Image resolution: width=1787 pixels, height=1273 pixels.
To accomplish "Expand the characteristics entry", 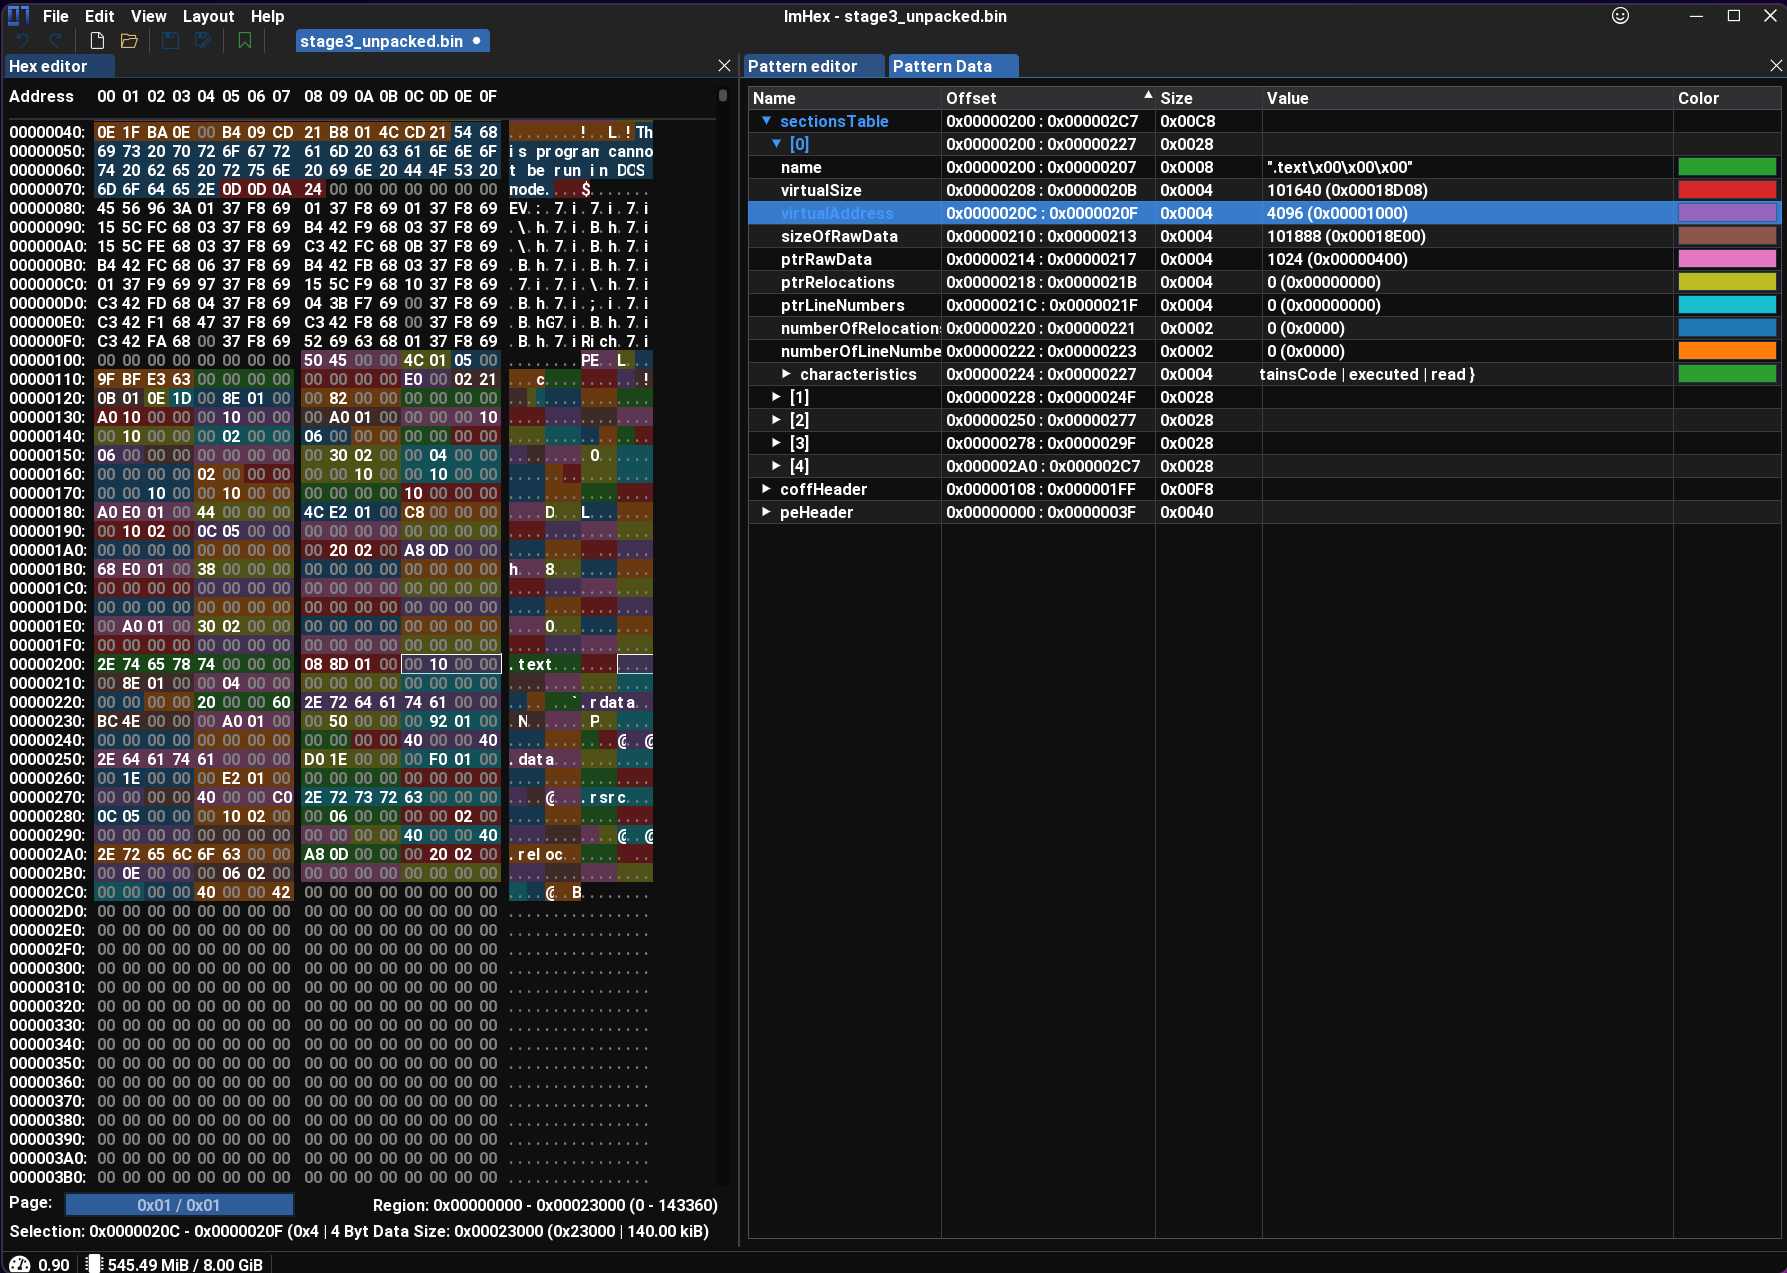I will pyautogui.click(x=786, y=374).
